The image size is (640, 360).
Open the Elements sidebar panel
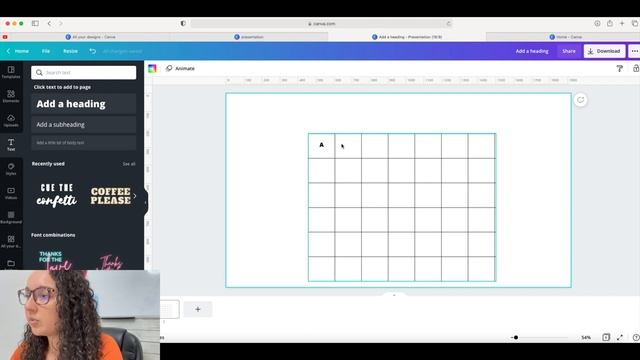pyautogui.click(x=11, y=96)
